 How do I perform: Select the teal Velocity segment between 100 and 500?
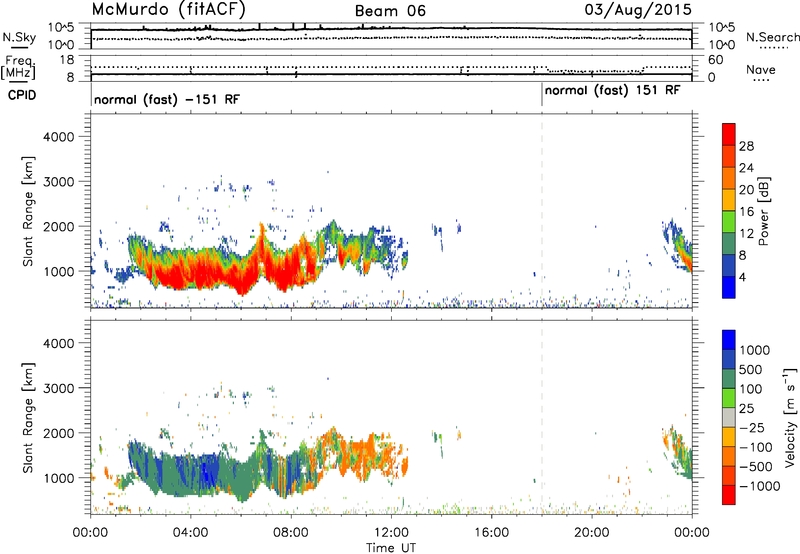click(x=729, y=379)
